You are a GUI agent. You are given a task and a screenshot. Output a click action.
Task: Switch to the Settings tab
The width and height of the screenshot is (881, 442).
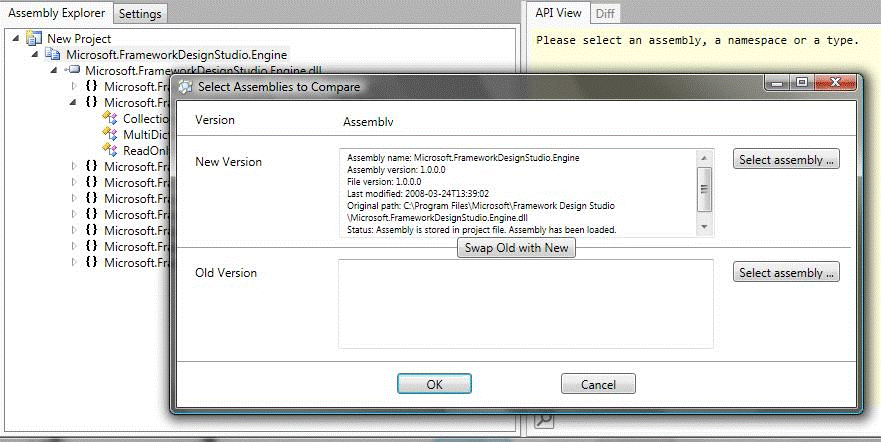pos(138,13)
